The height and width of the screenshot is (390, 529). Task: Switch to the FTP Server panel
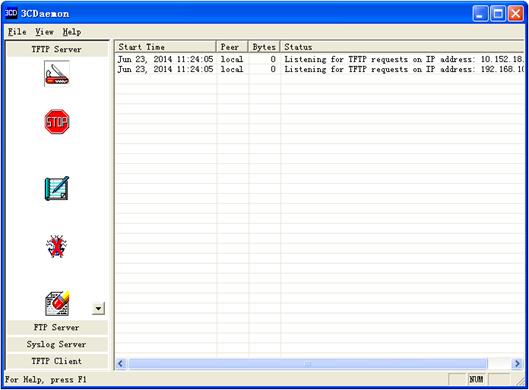click(57, 328)
